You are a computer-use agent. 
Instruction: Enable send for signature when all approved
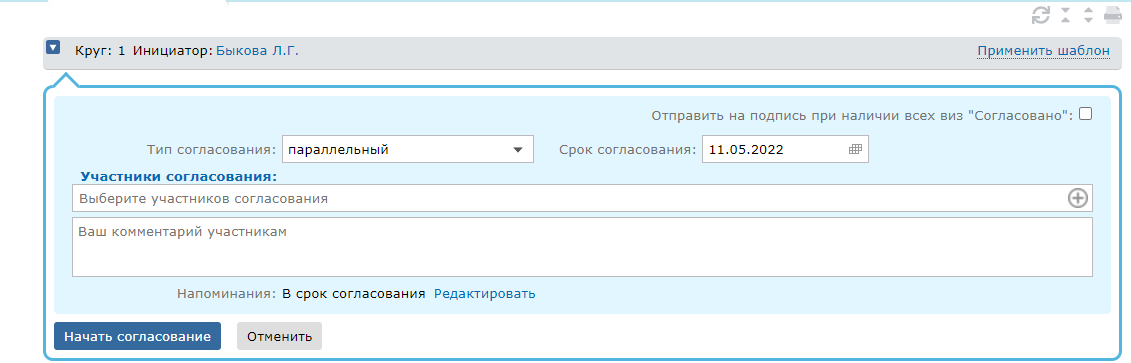click(x=1085, y=114)
